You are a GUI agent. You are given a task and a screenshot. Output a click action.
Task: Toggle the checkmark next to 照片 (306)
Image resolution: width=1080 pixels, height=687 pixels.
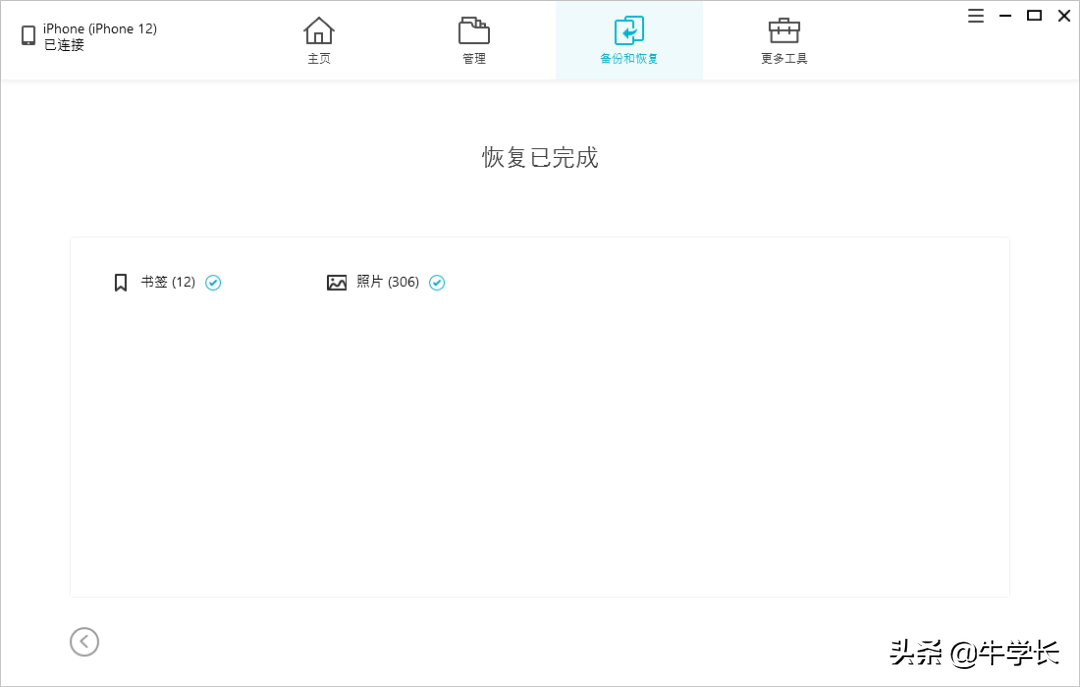coord(437,282)
